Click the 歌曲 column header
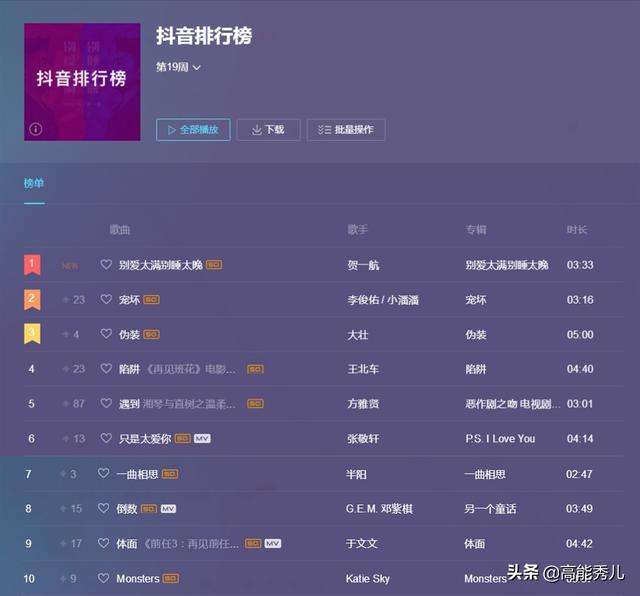 (120, 230)
